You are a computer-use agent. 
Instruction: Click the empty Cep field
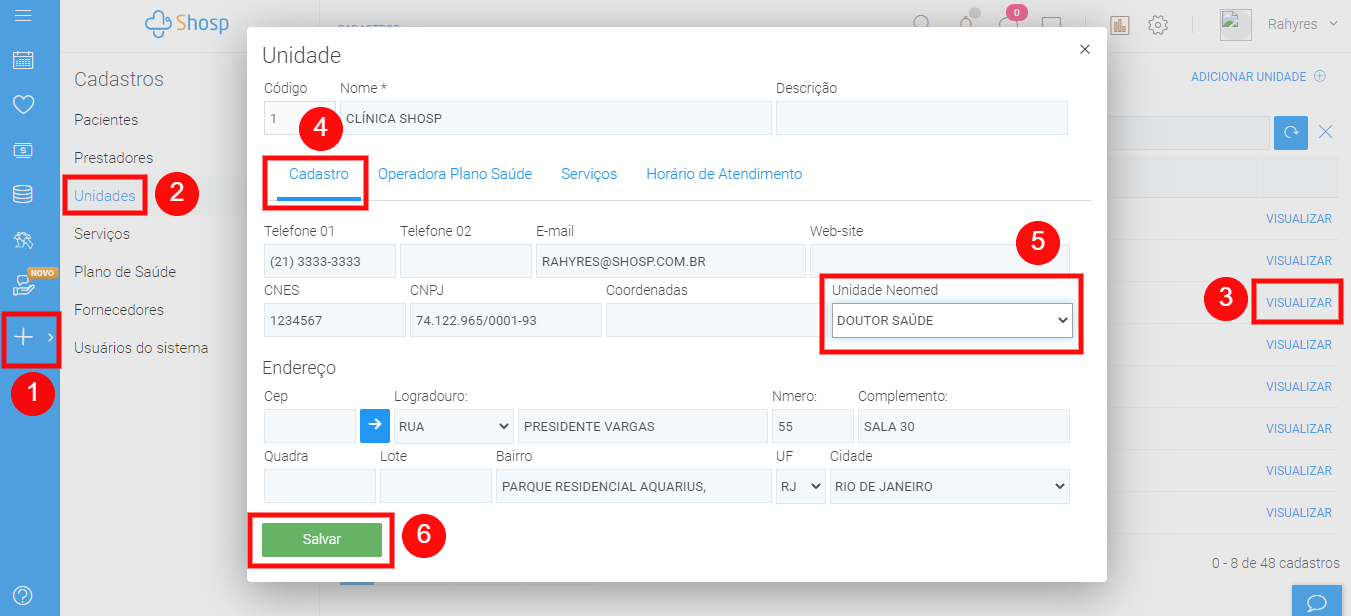click(310, 426)
